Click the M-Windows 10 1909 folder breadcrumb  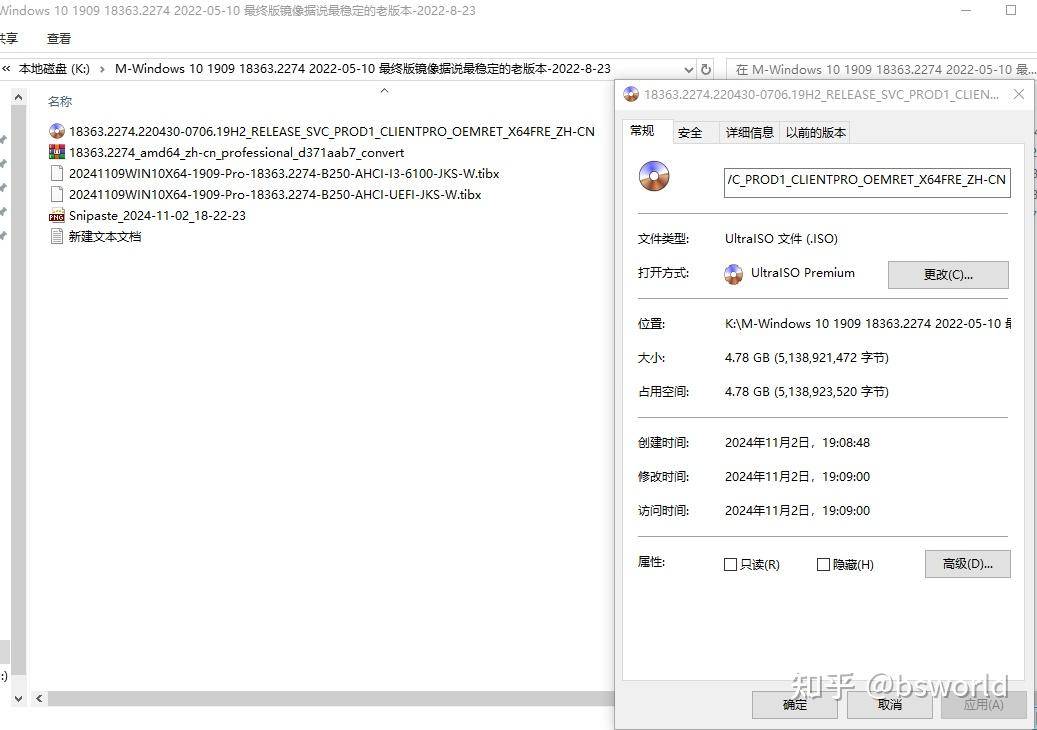[362, 69]
